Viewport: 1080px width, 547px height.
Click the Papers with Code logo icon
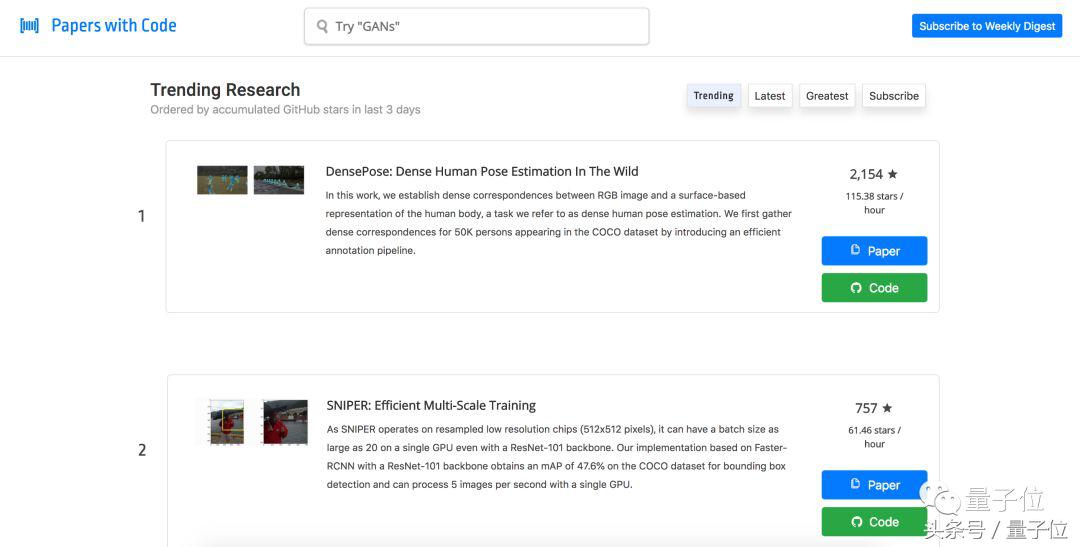(x=30, y=26)
